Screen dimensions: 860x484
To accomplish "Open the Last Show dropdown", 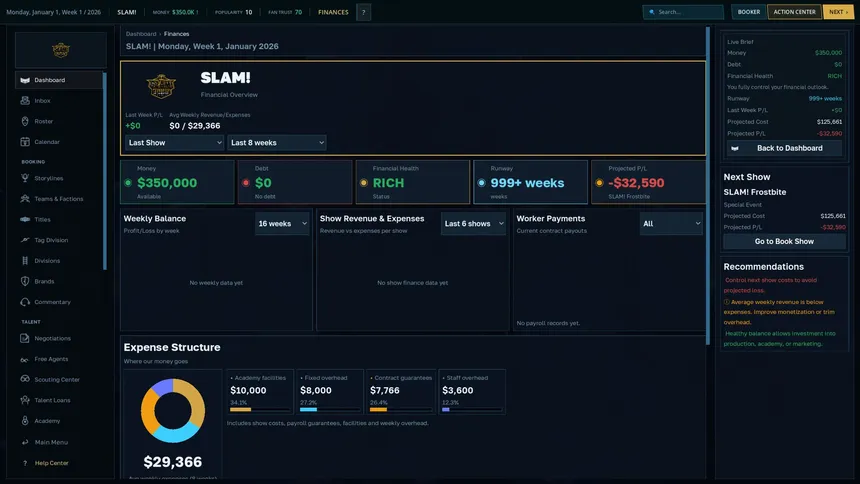I will [174, 143].
